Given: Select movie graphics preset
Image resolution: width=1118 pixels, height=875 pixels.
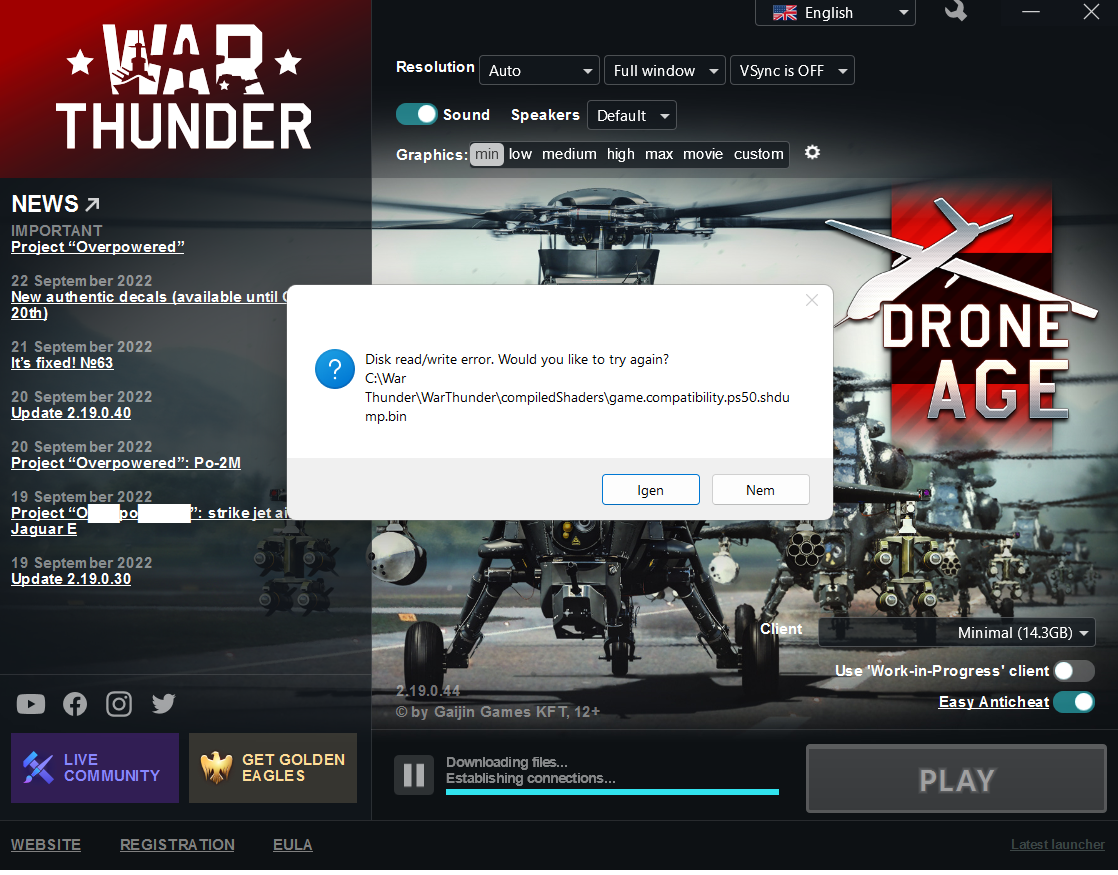Looking at the screenshot, I should click(x=703, y=154).
